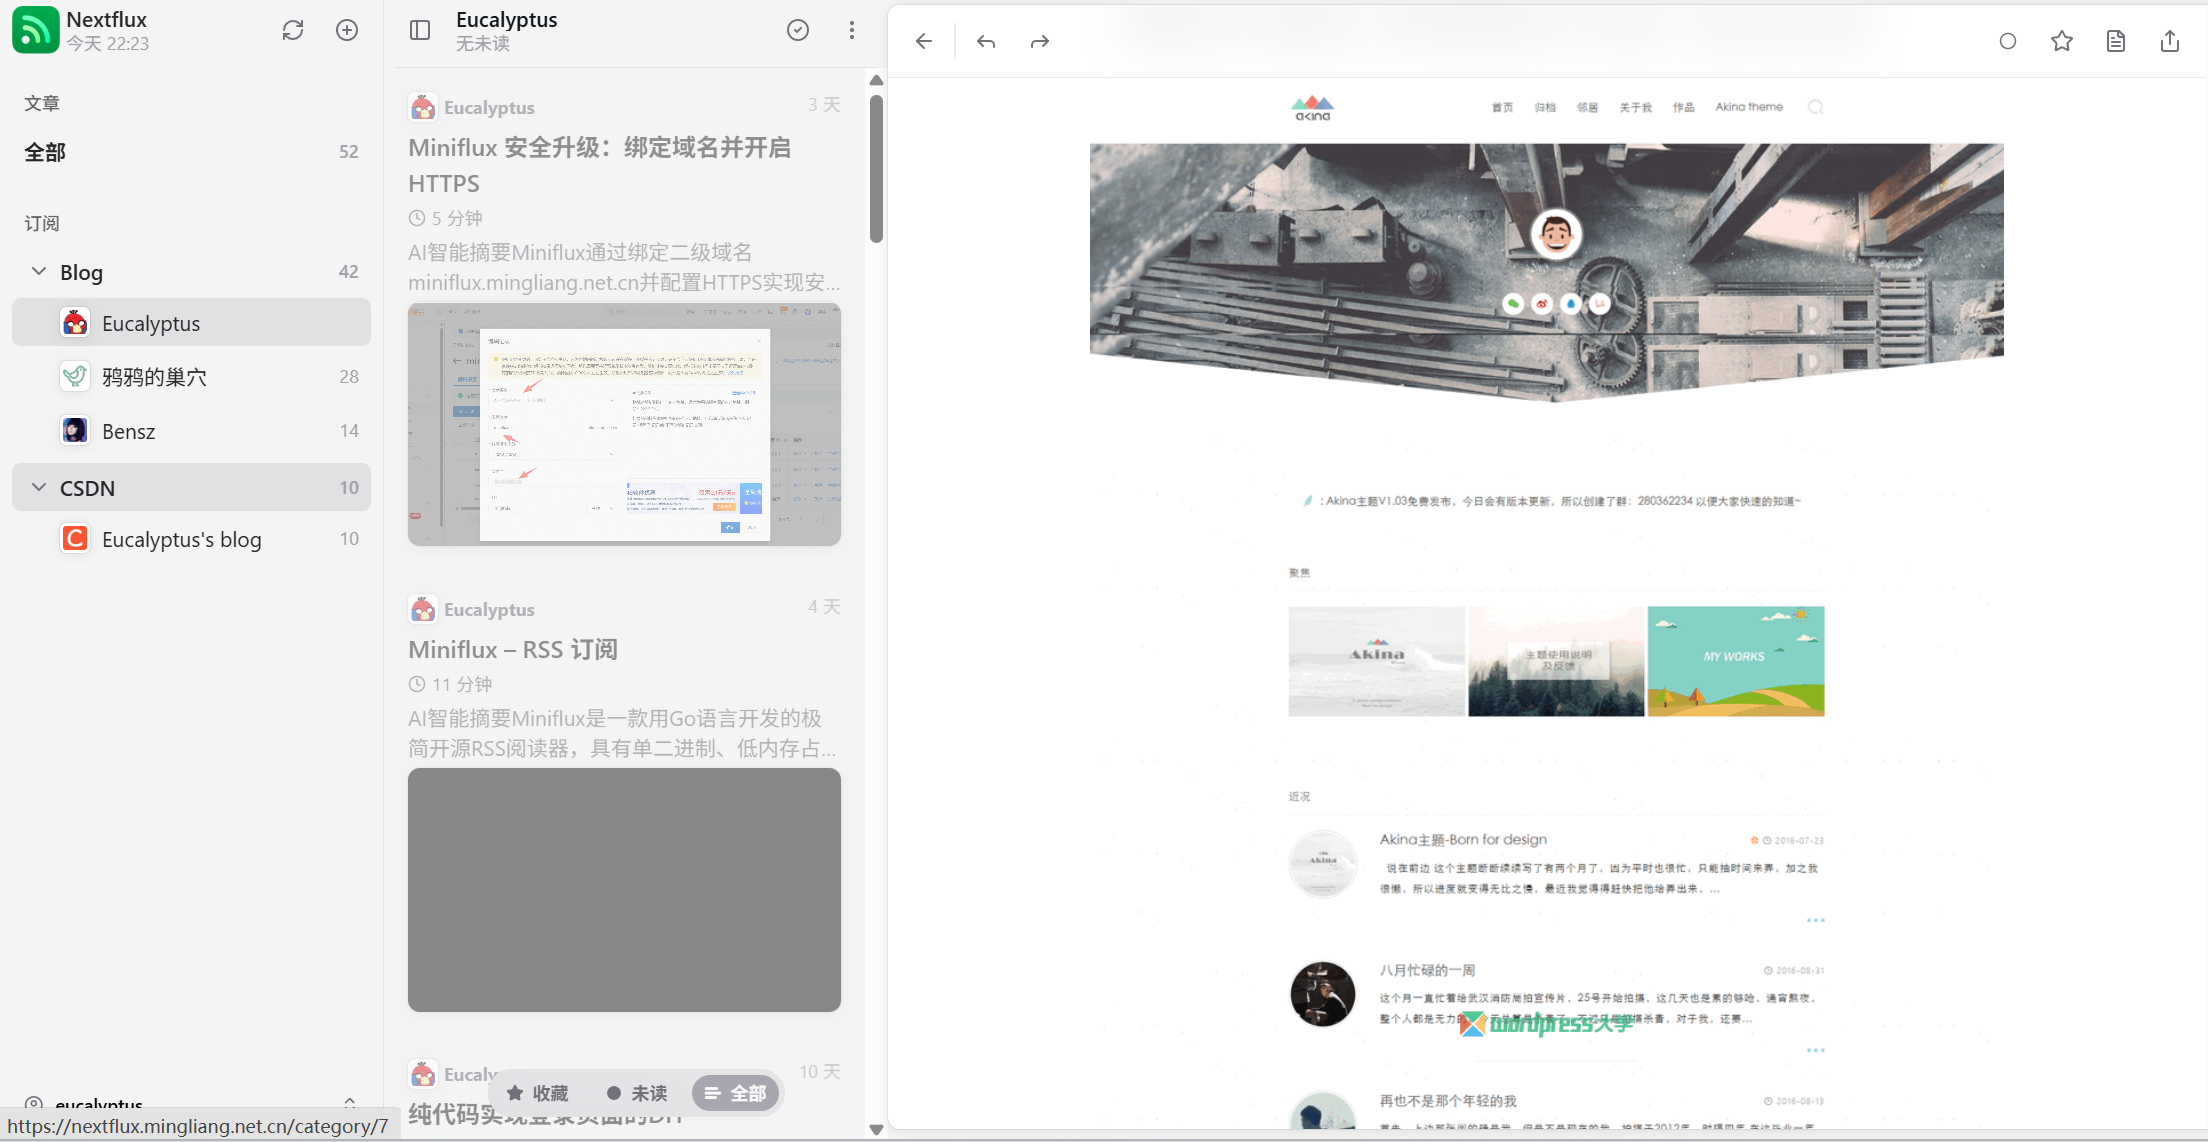Toggle the sidebar panel icon
Viewport: 2208px width, 1142px height.
pos(420,30)
